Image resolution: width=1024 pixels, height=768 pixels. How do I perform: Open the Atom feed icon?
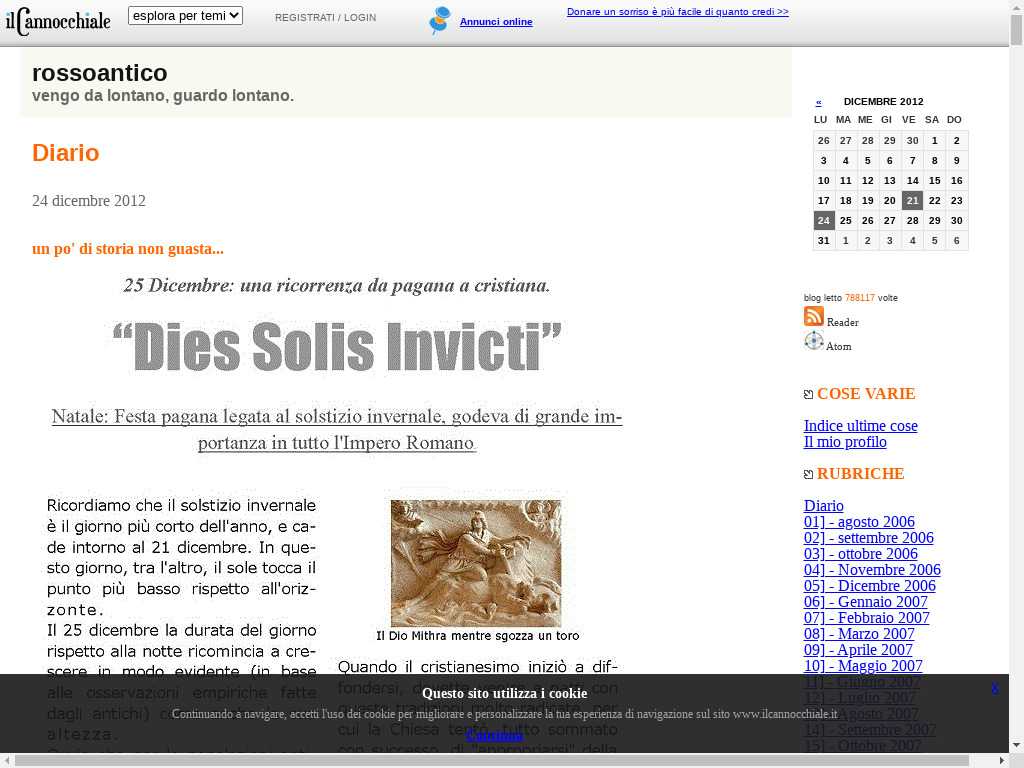(x=814, y=341)
